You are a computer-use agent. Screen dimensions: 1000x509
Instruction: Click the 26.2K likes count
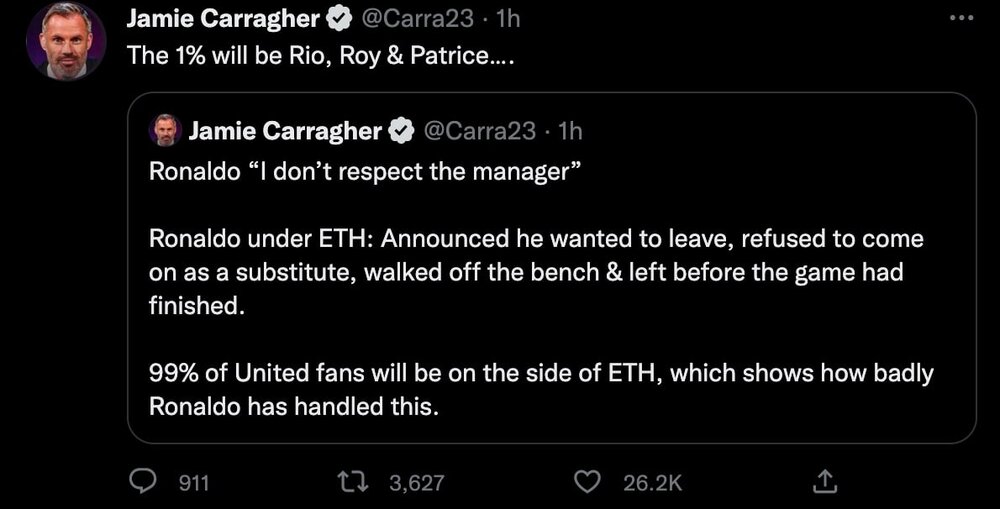(x=652, y=483)
